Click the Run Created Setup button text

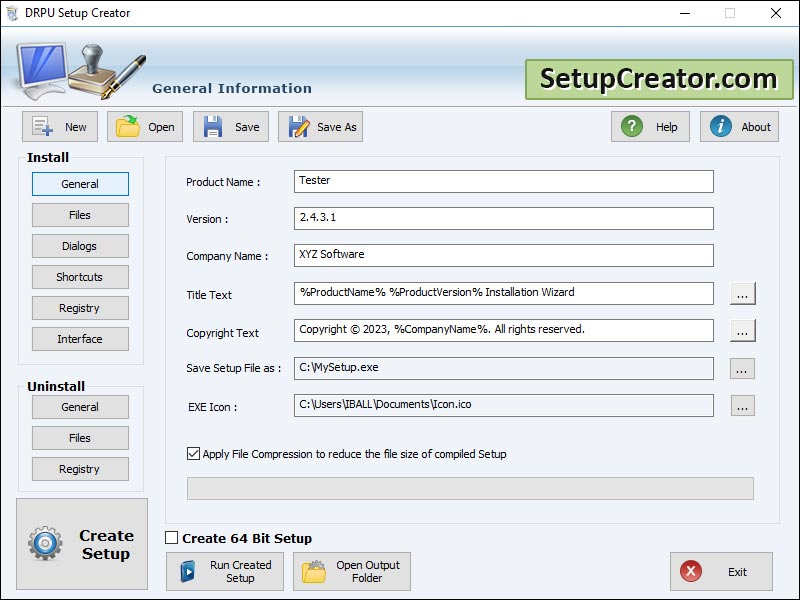point(240,571)
